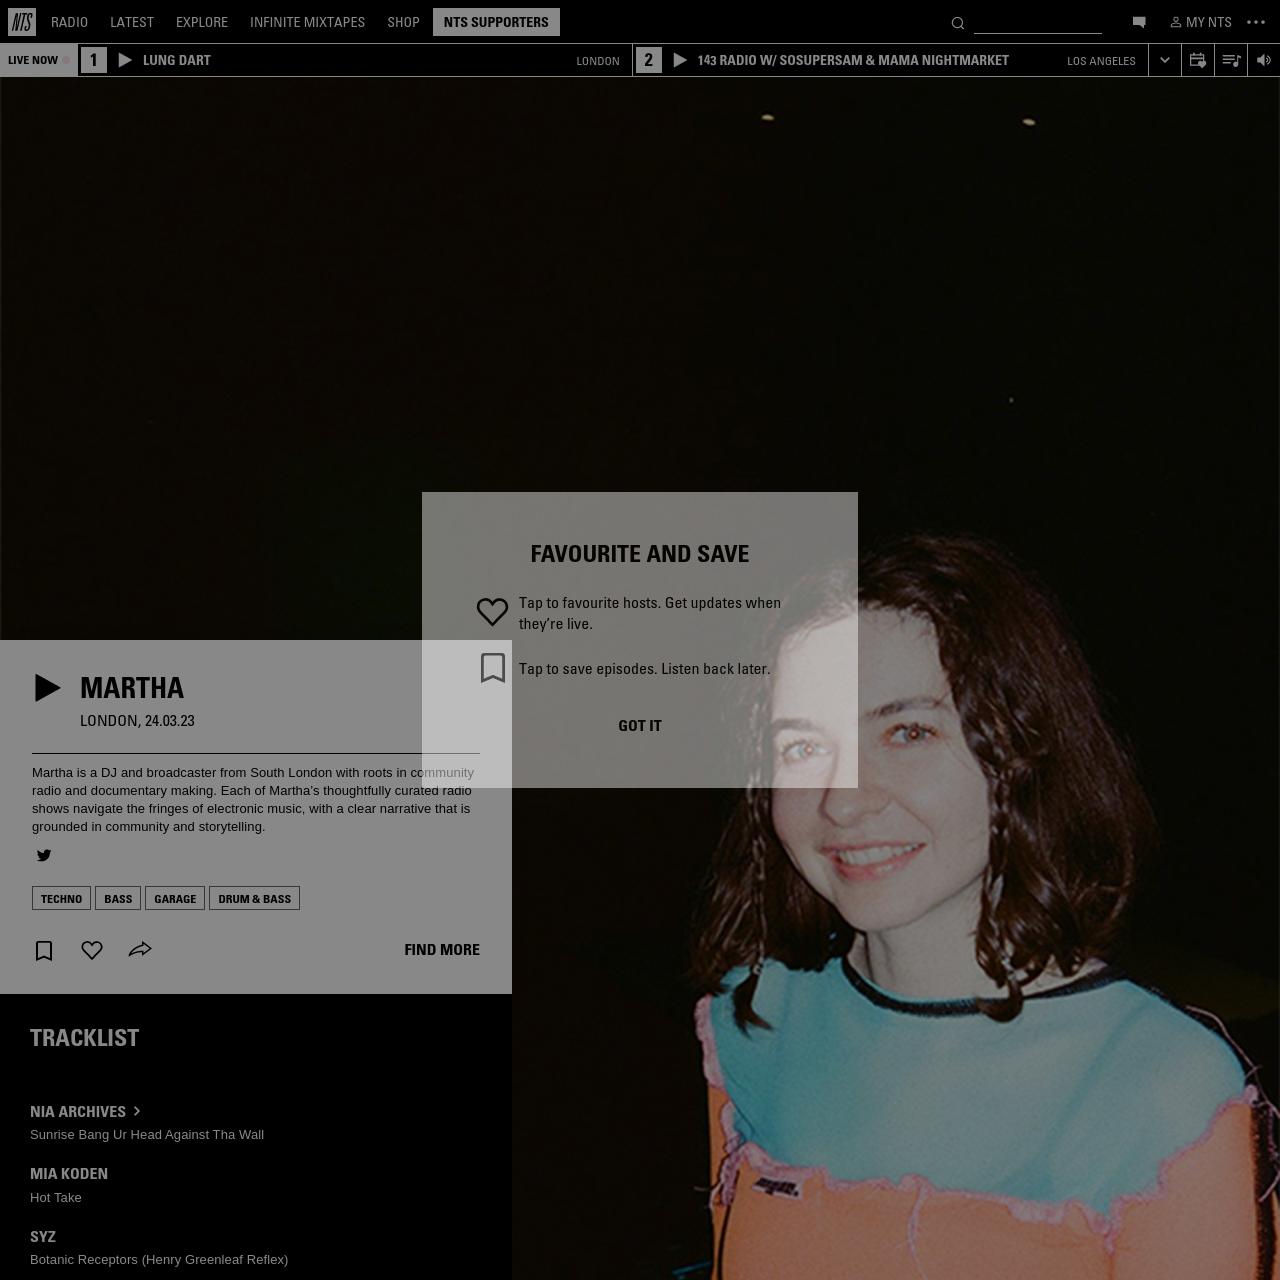This screenshot has width=1280, height=1280.
Task: Open the chat speech-bubble icon
Action: coord(1139,22)
